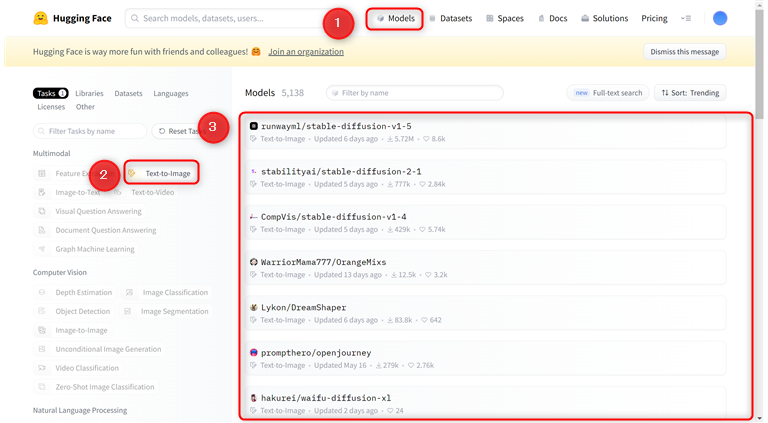Focus the Filter by name field
Screen dimensions: 768x423
tap(415, 93)
